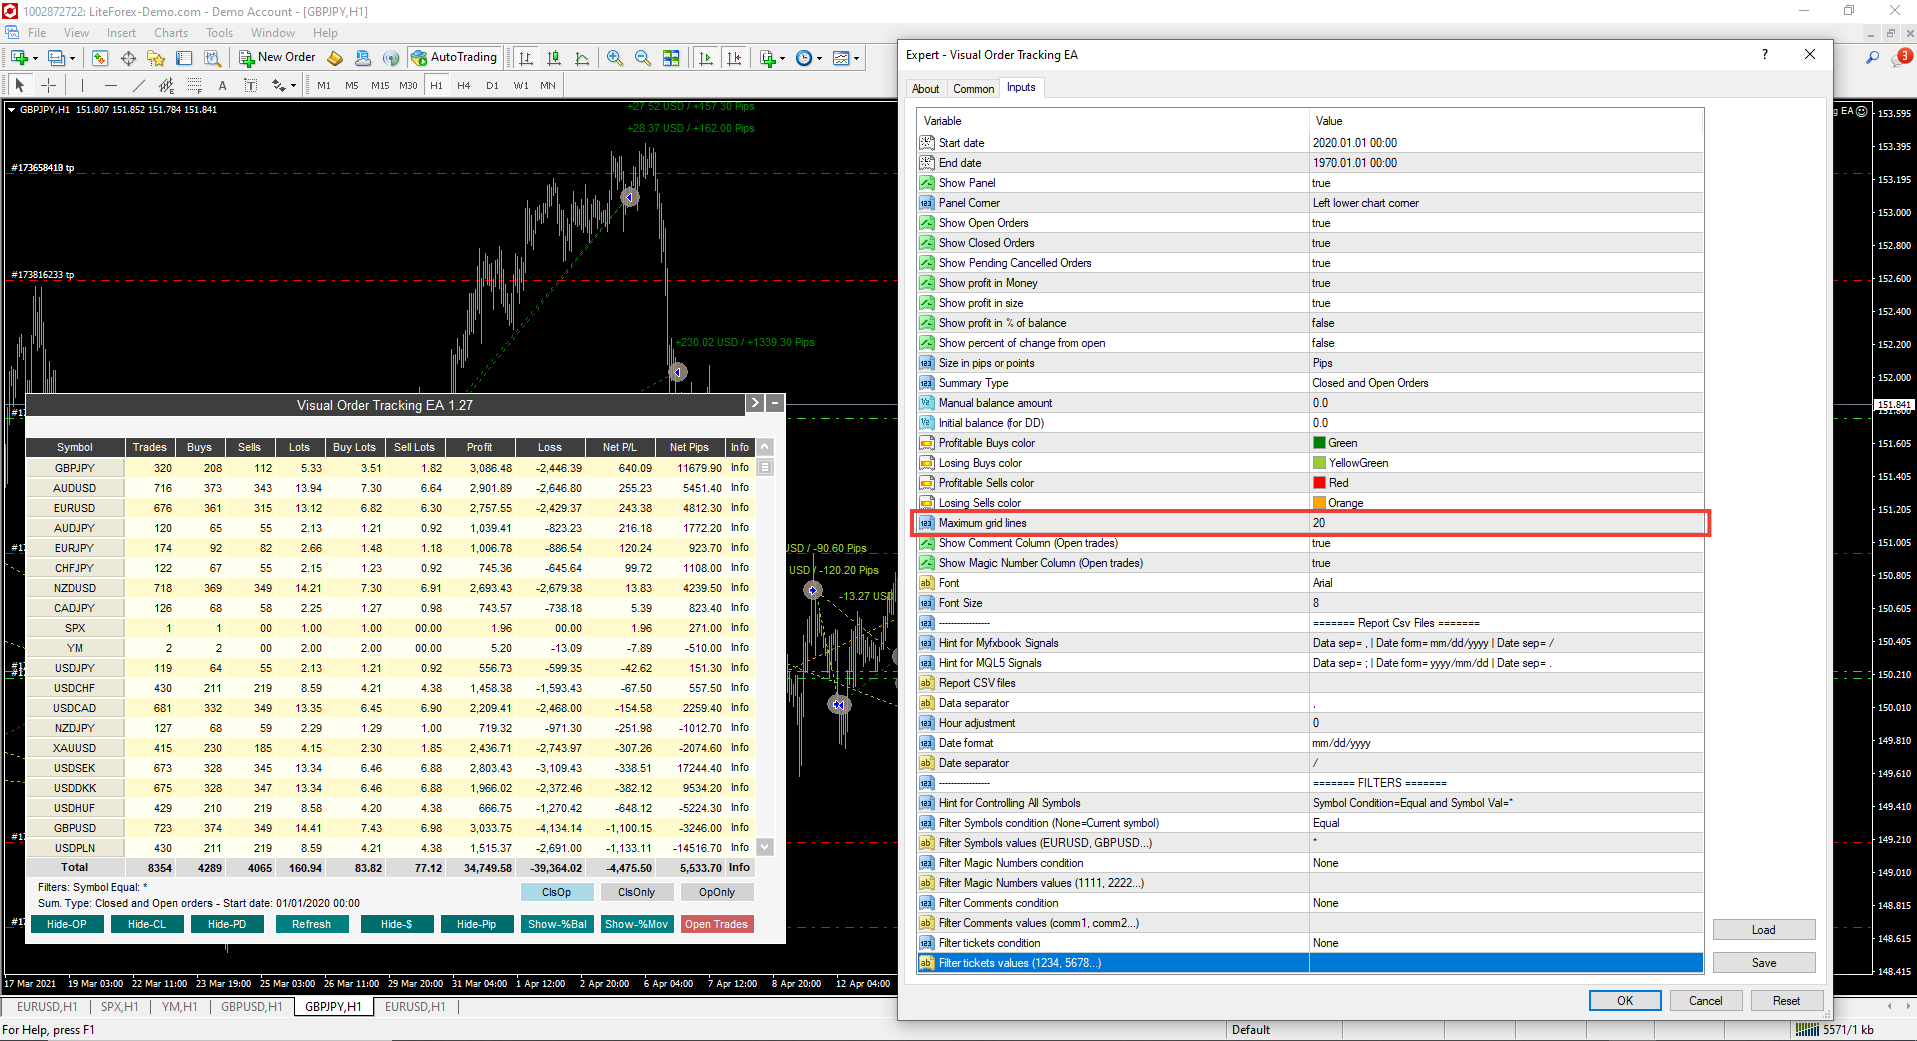Toggle chart Auto Scroll icon
The image size is (1917, 1041).
706,58
